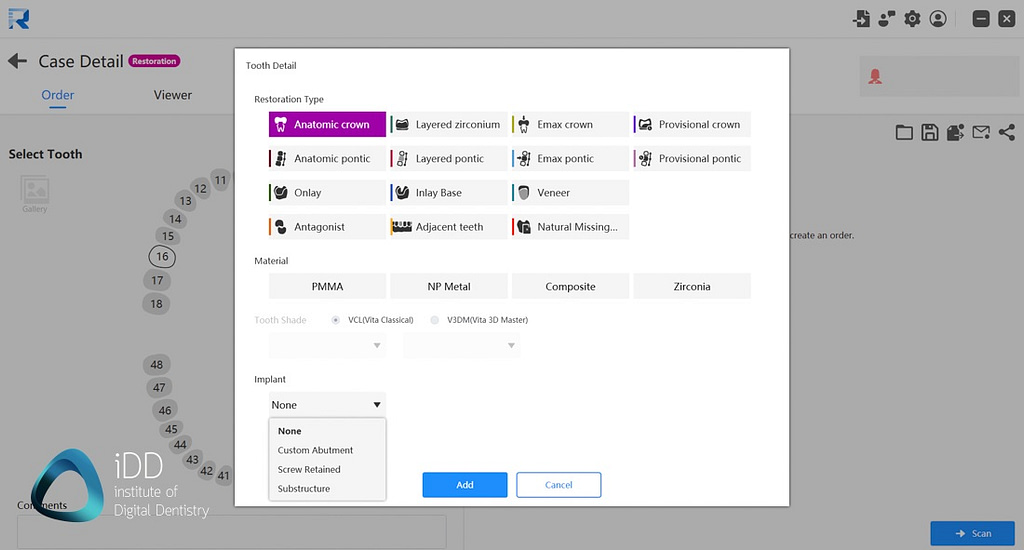Switch to the Viewer tab
Screen dimensions: 1024x550
click(x=172, y=95)
